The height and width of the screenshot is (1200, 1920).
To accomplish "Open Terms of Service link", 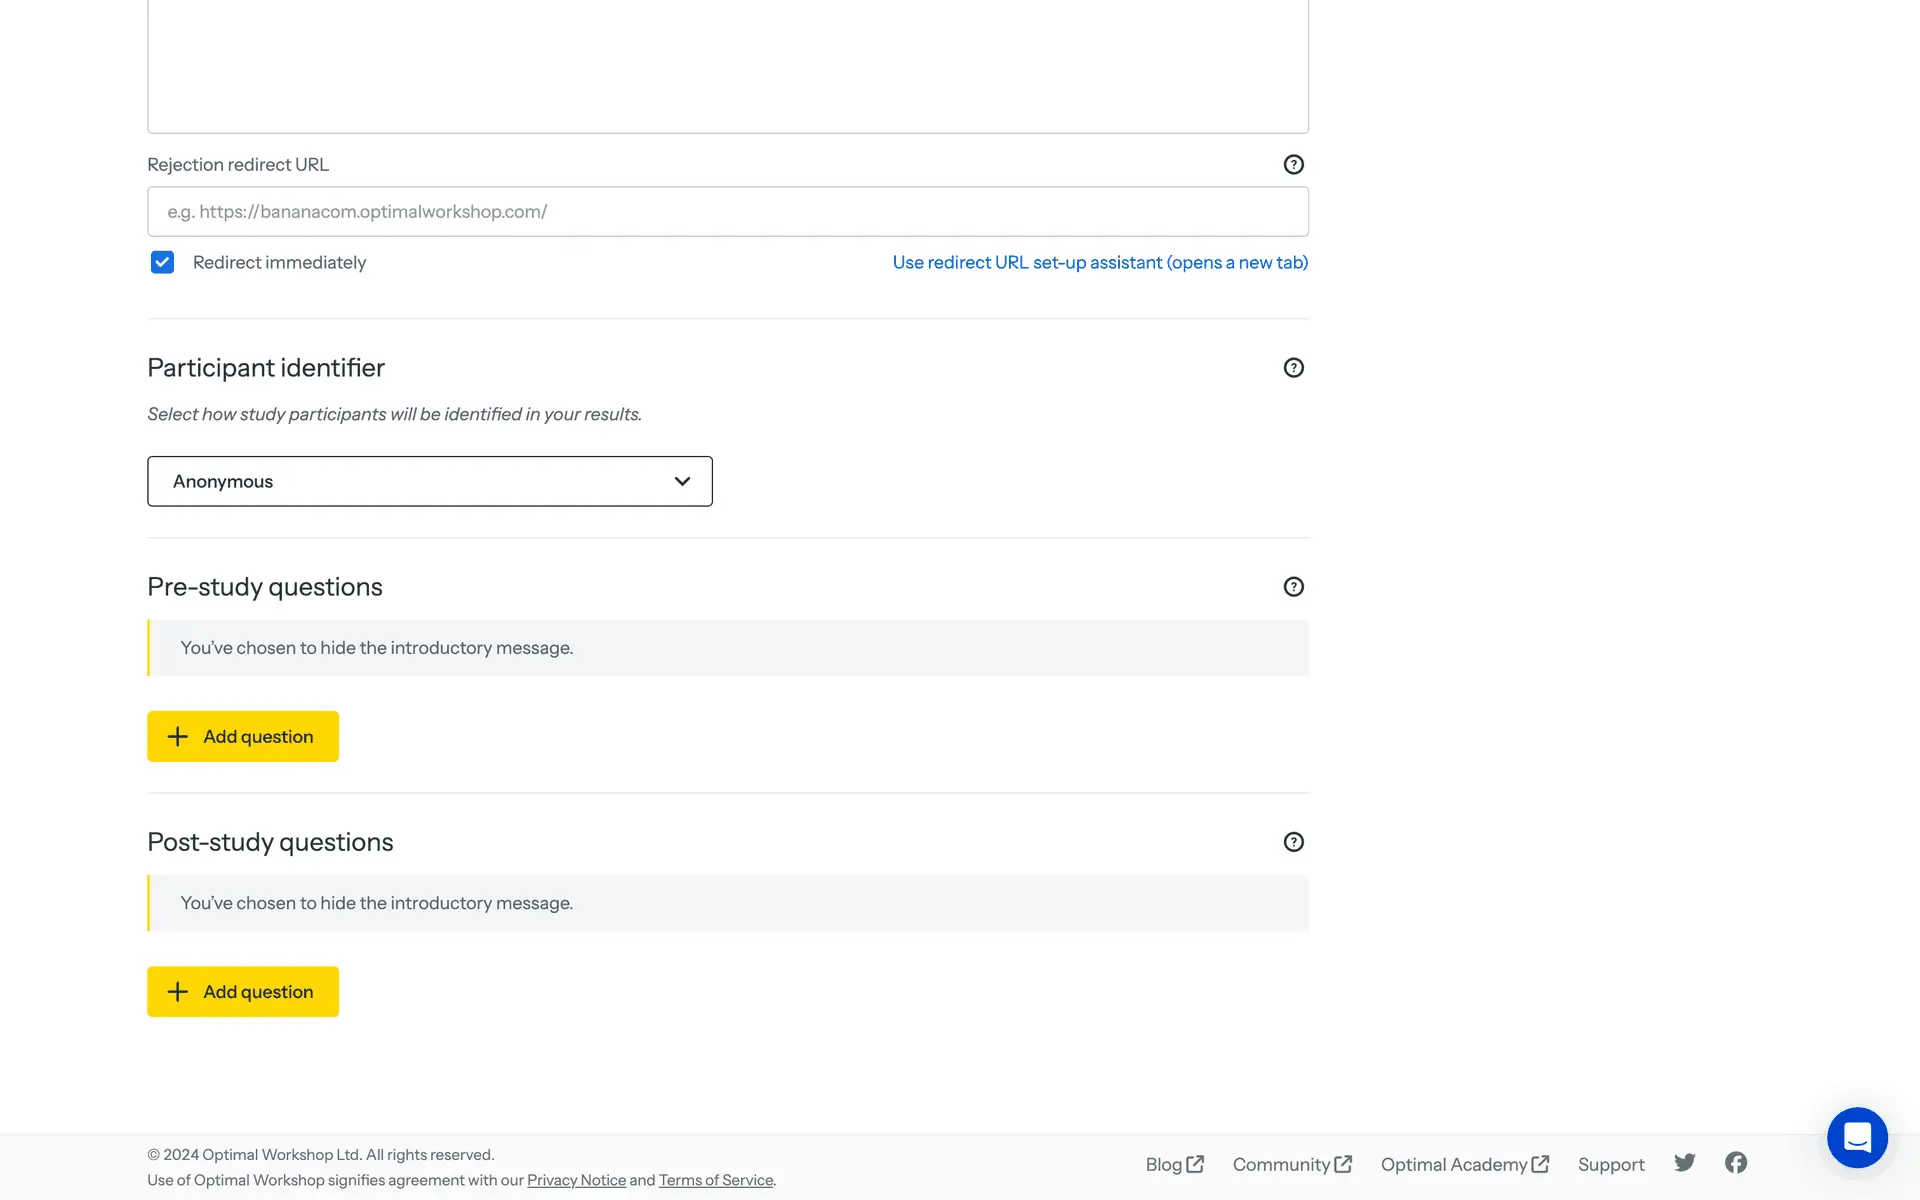I will [x=715, y=1180].
